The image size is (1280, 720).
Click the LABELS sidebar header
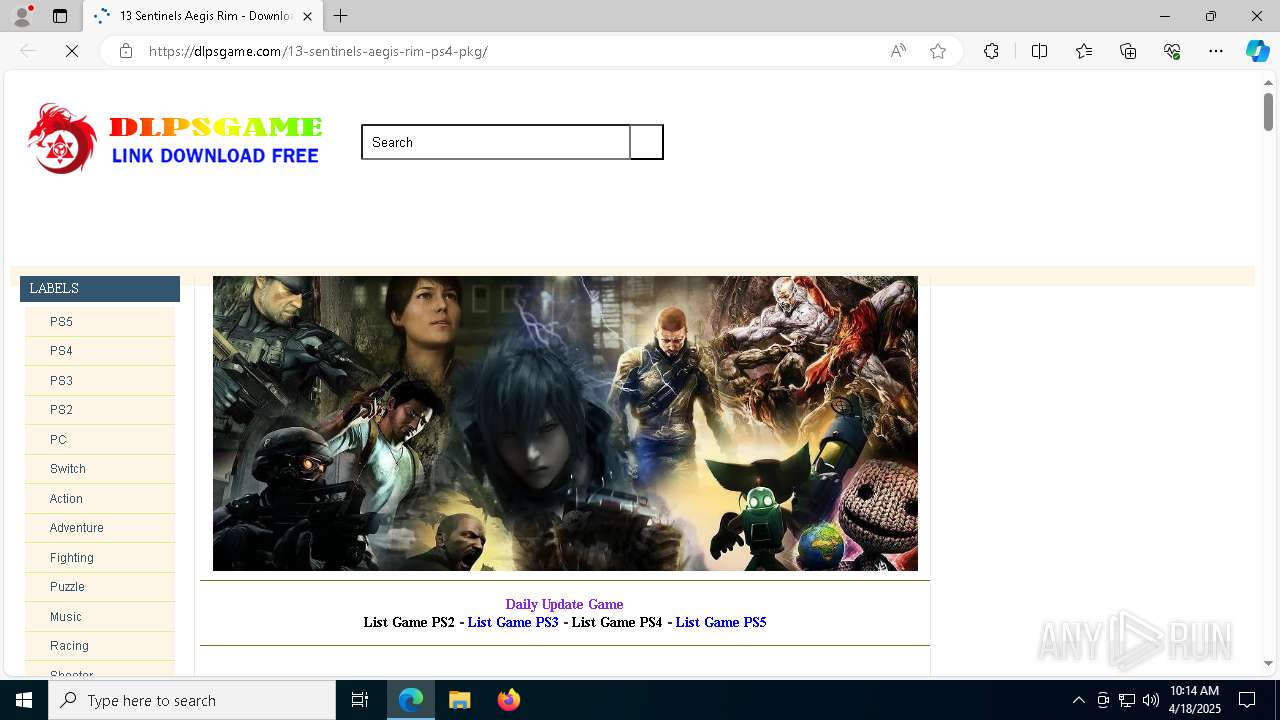pyautogui.click(x=100, y=288)
